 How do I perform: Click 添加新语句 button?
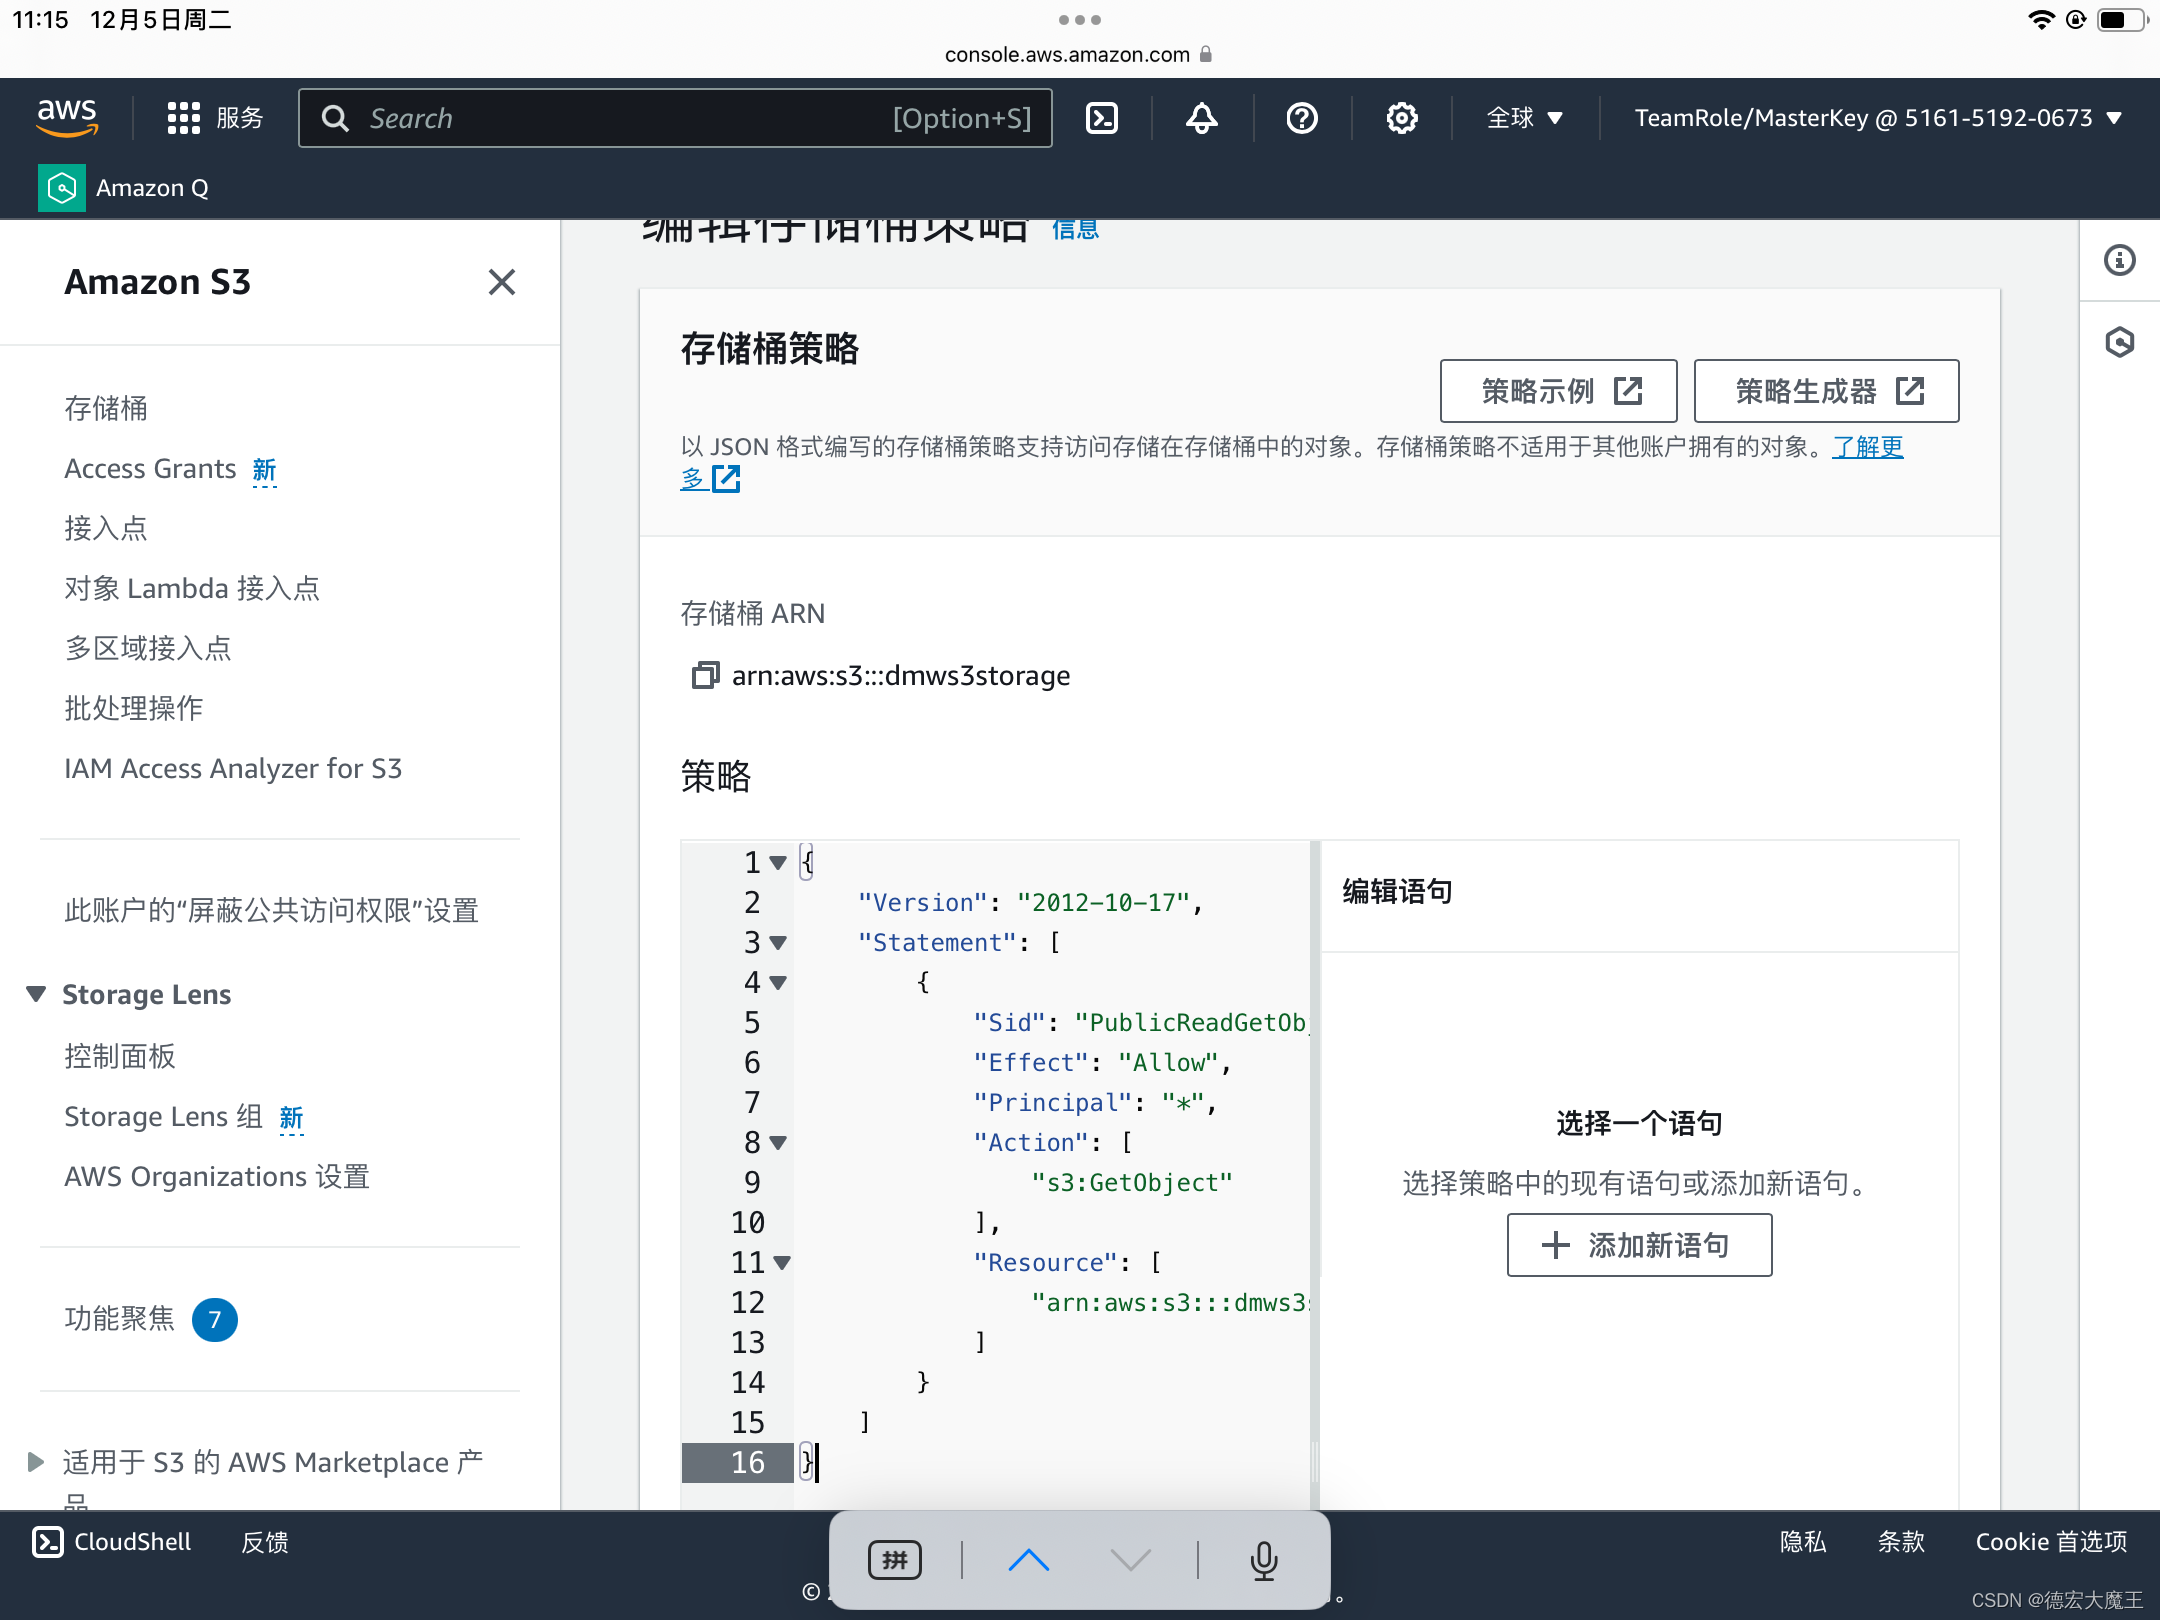point(1639,1245)
